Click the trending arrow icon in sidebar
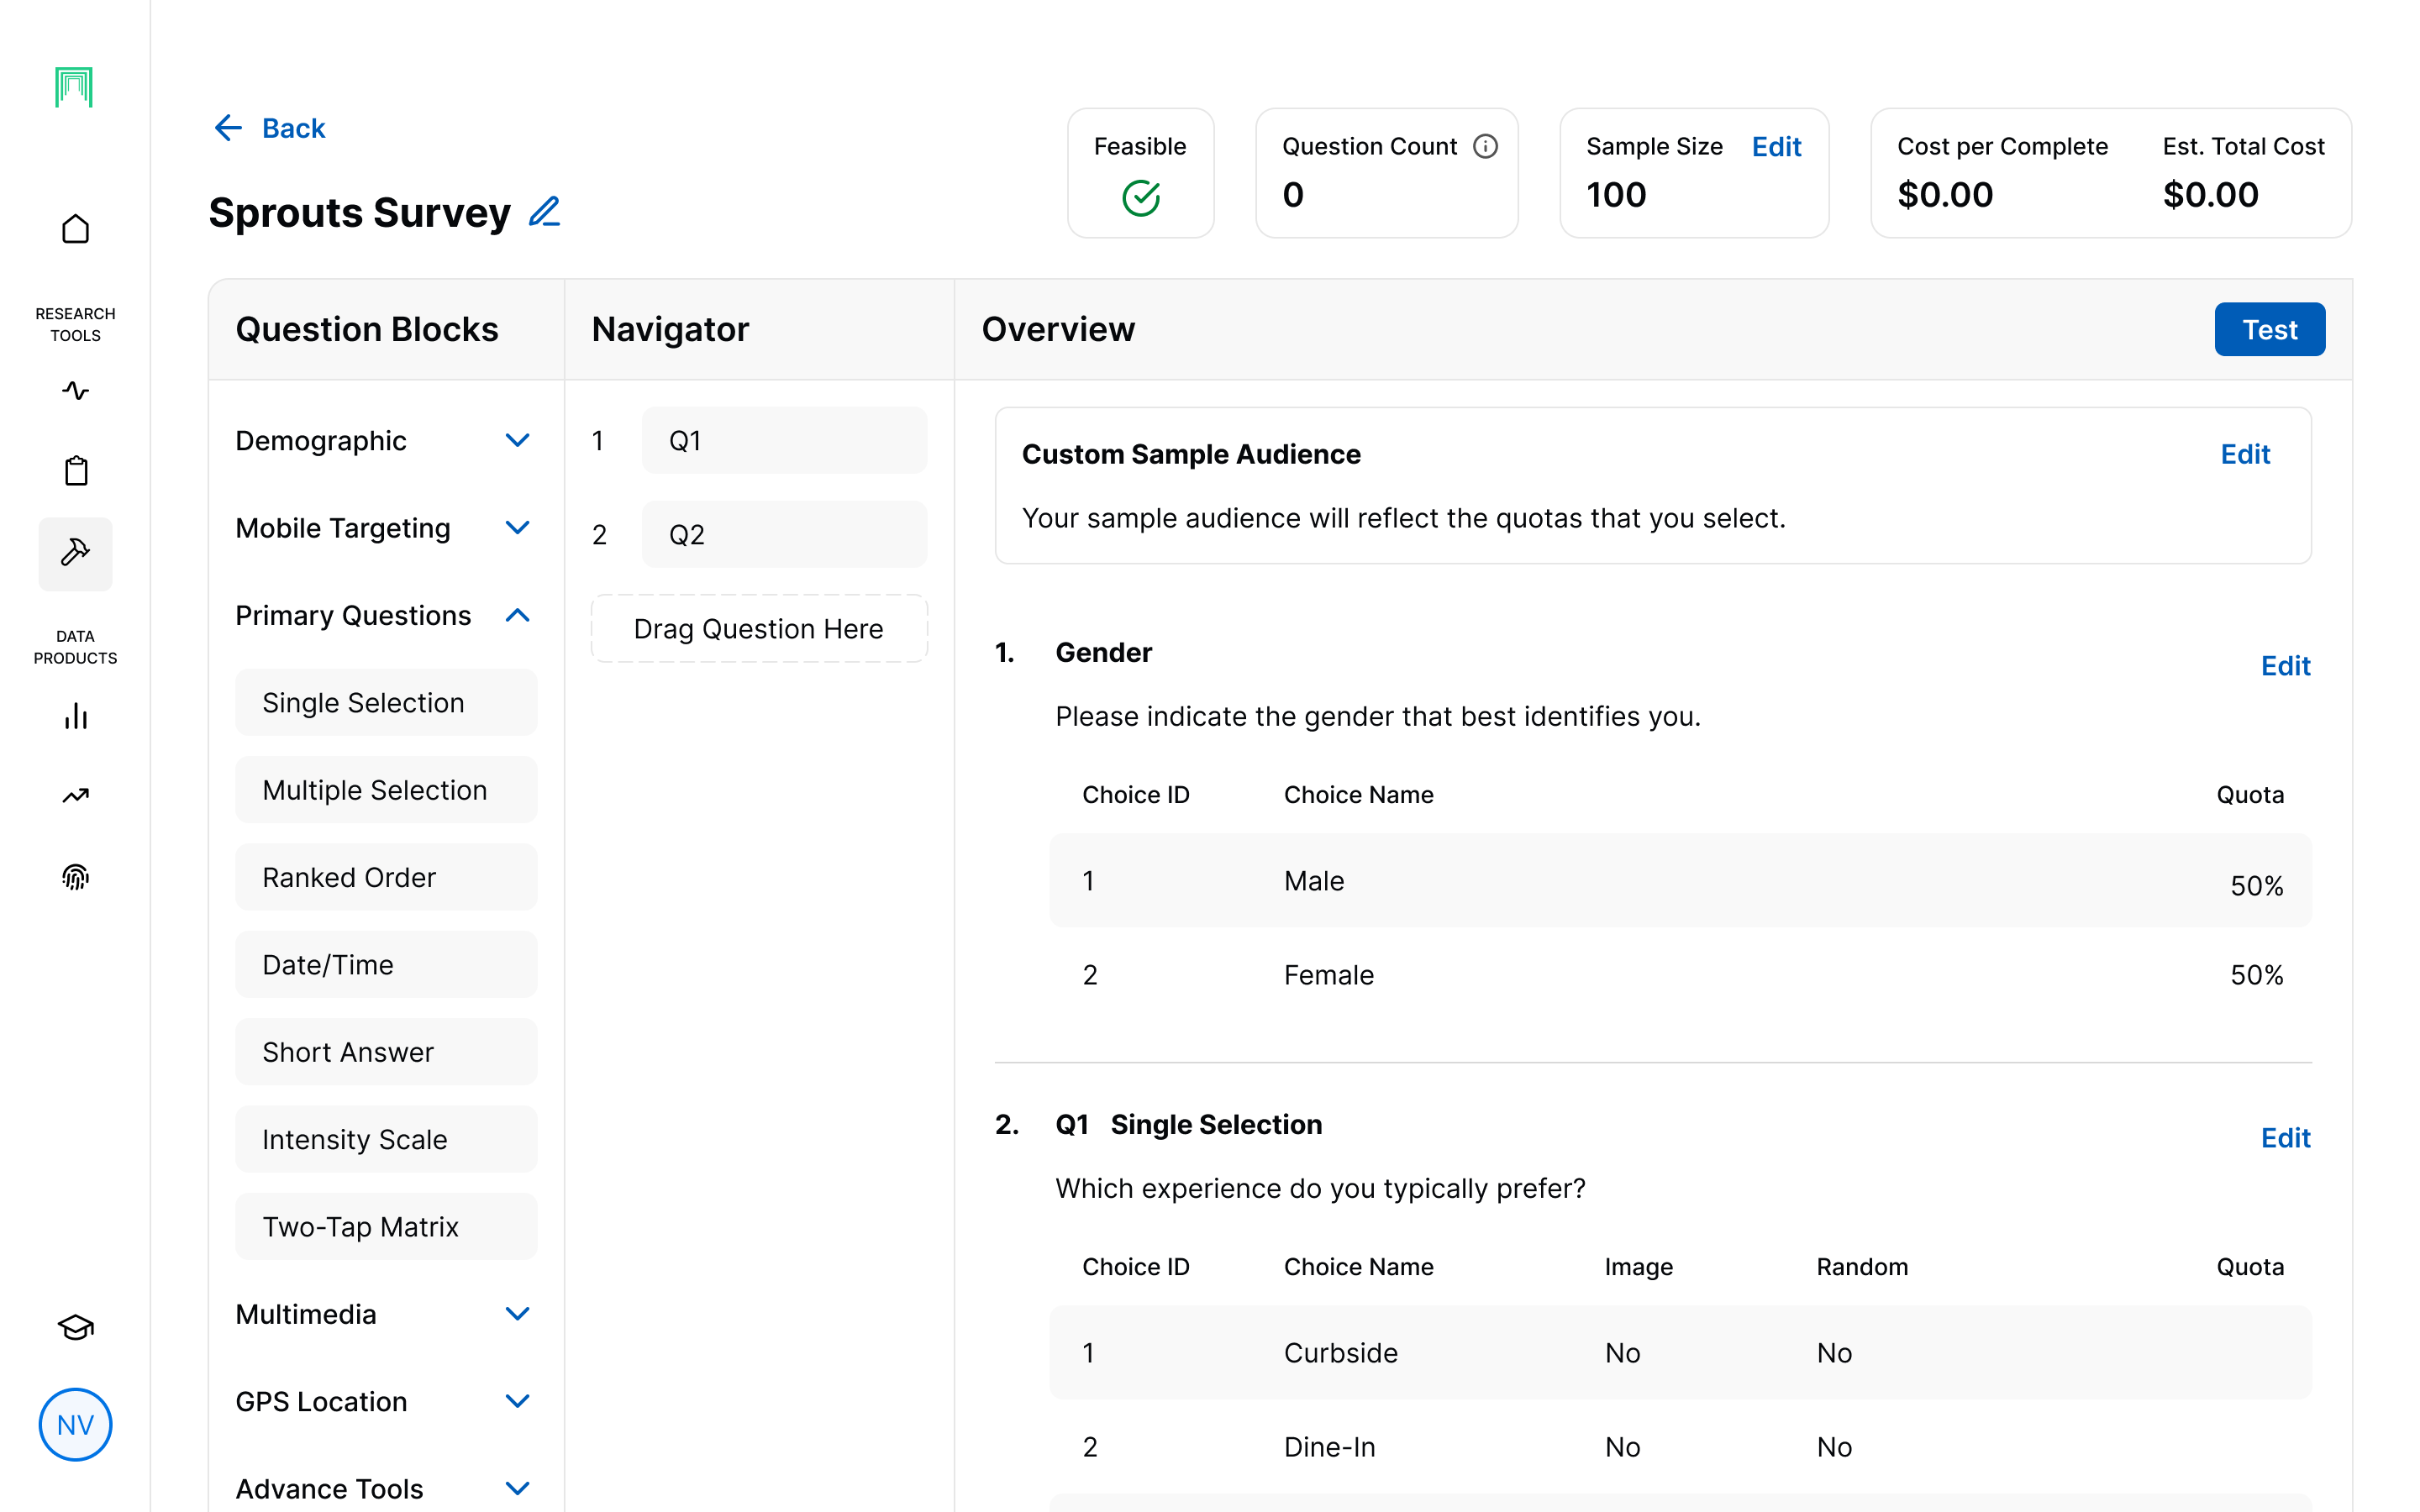 tap(75, 796)
